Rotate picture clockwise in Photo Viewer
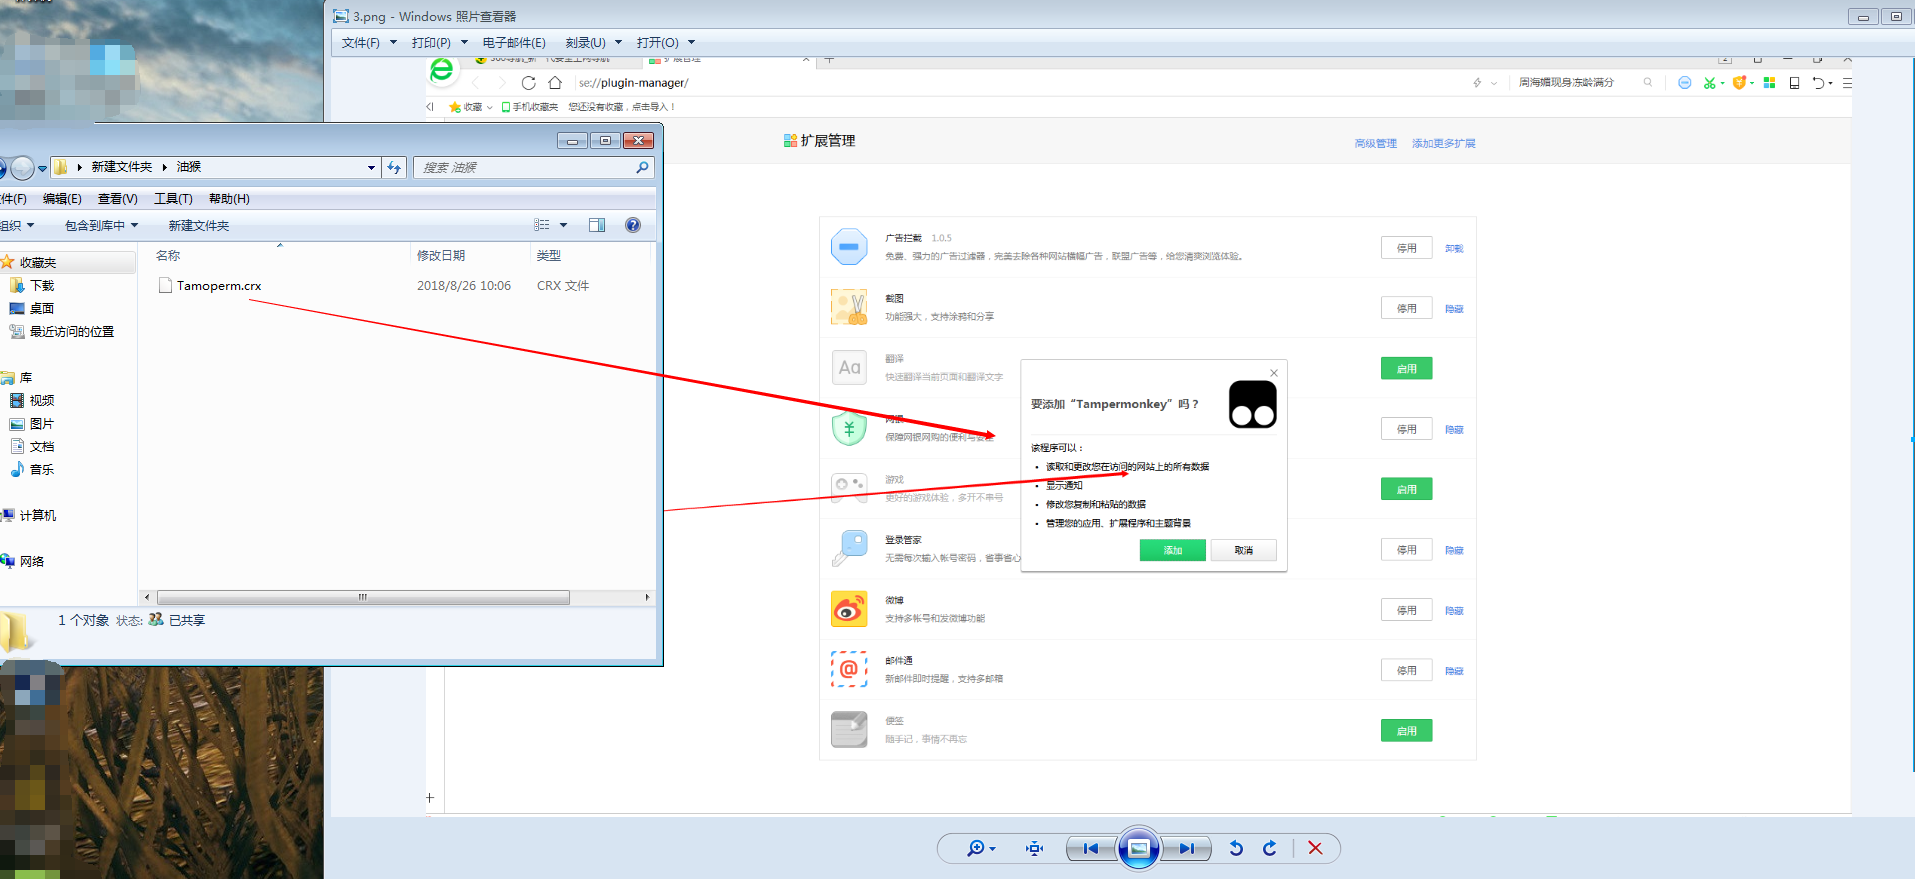 (1270, 848)
